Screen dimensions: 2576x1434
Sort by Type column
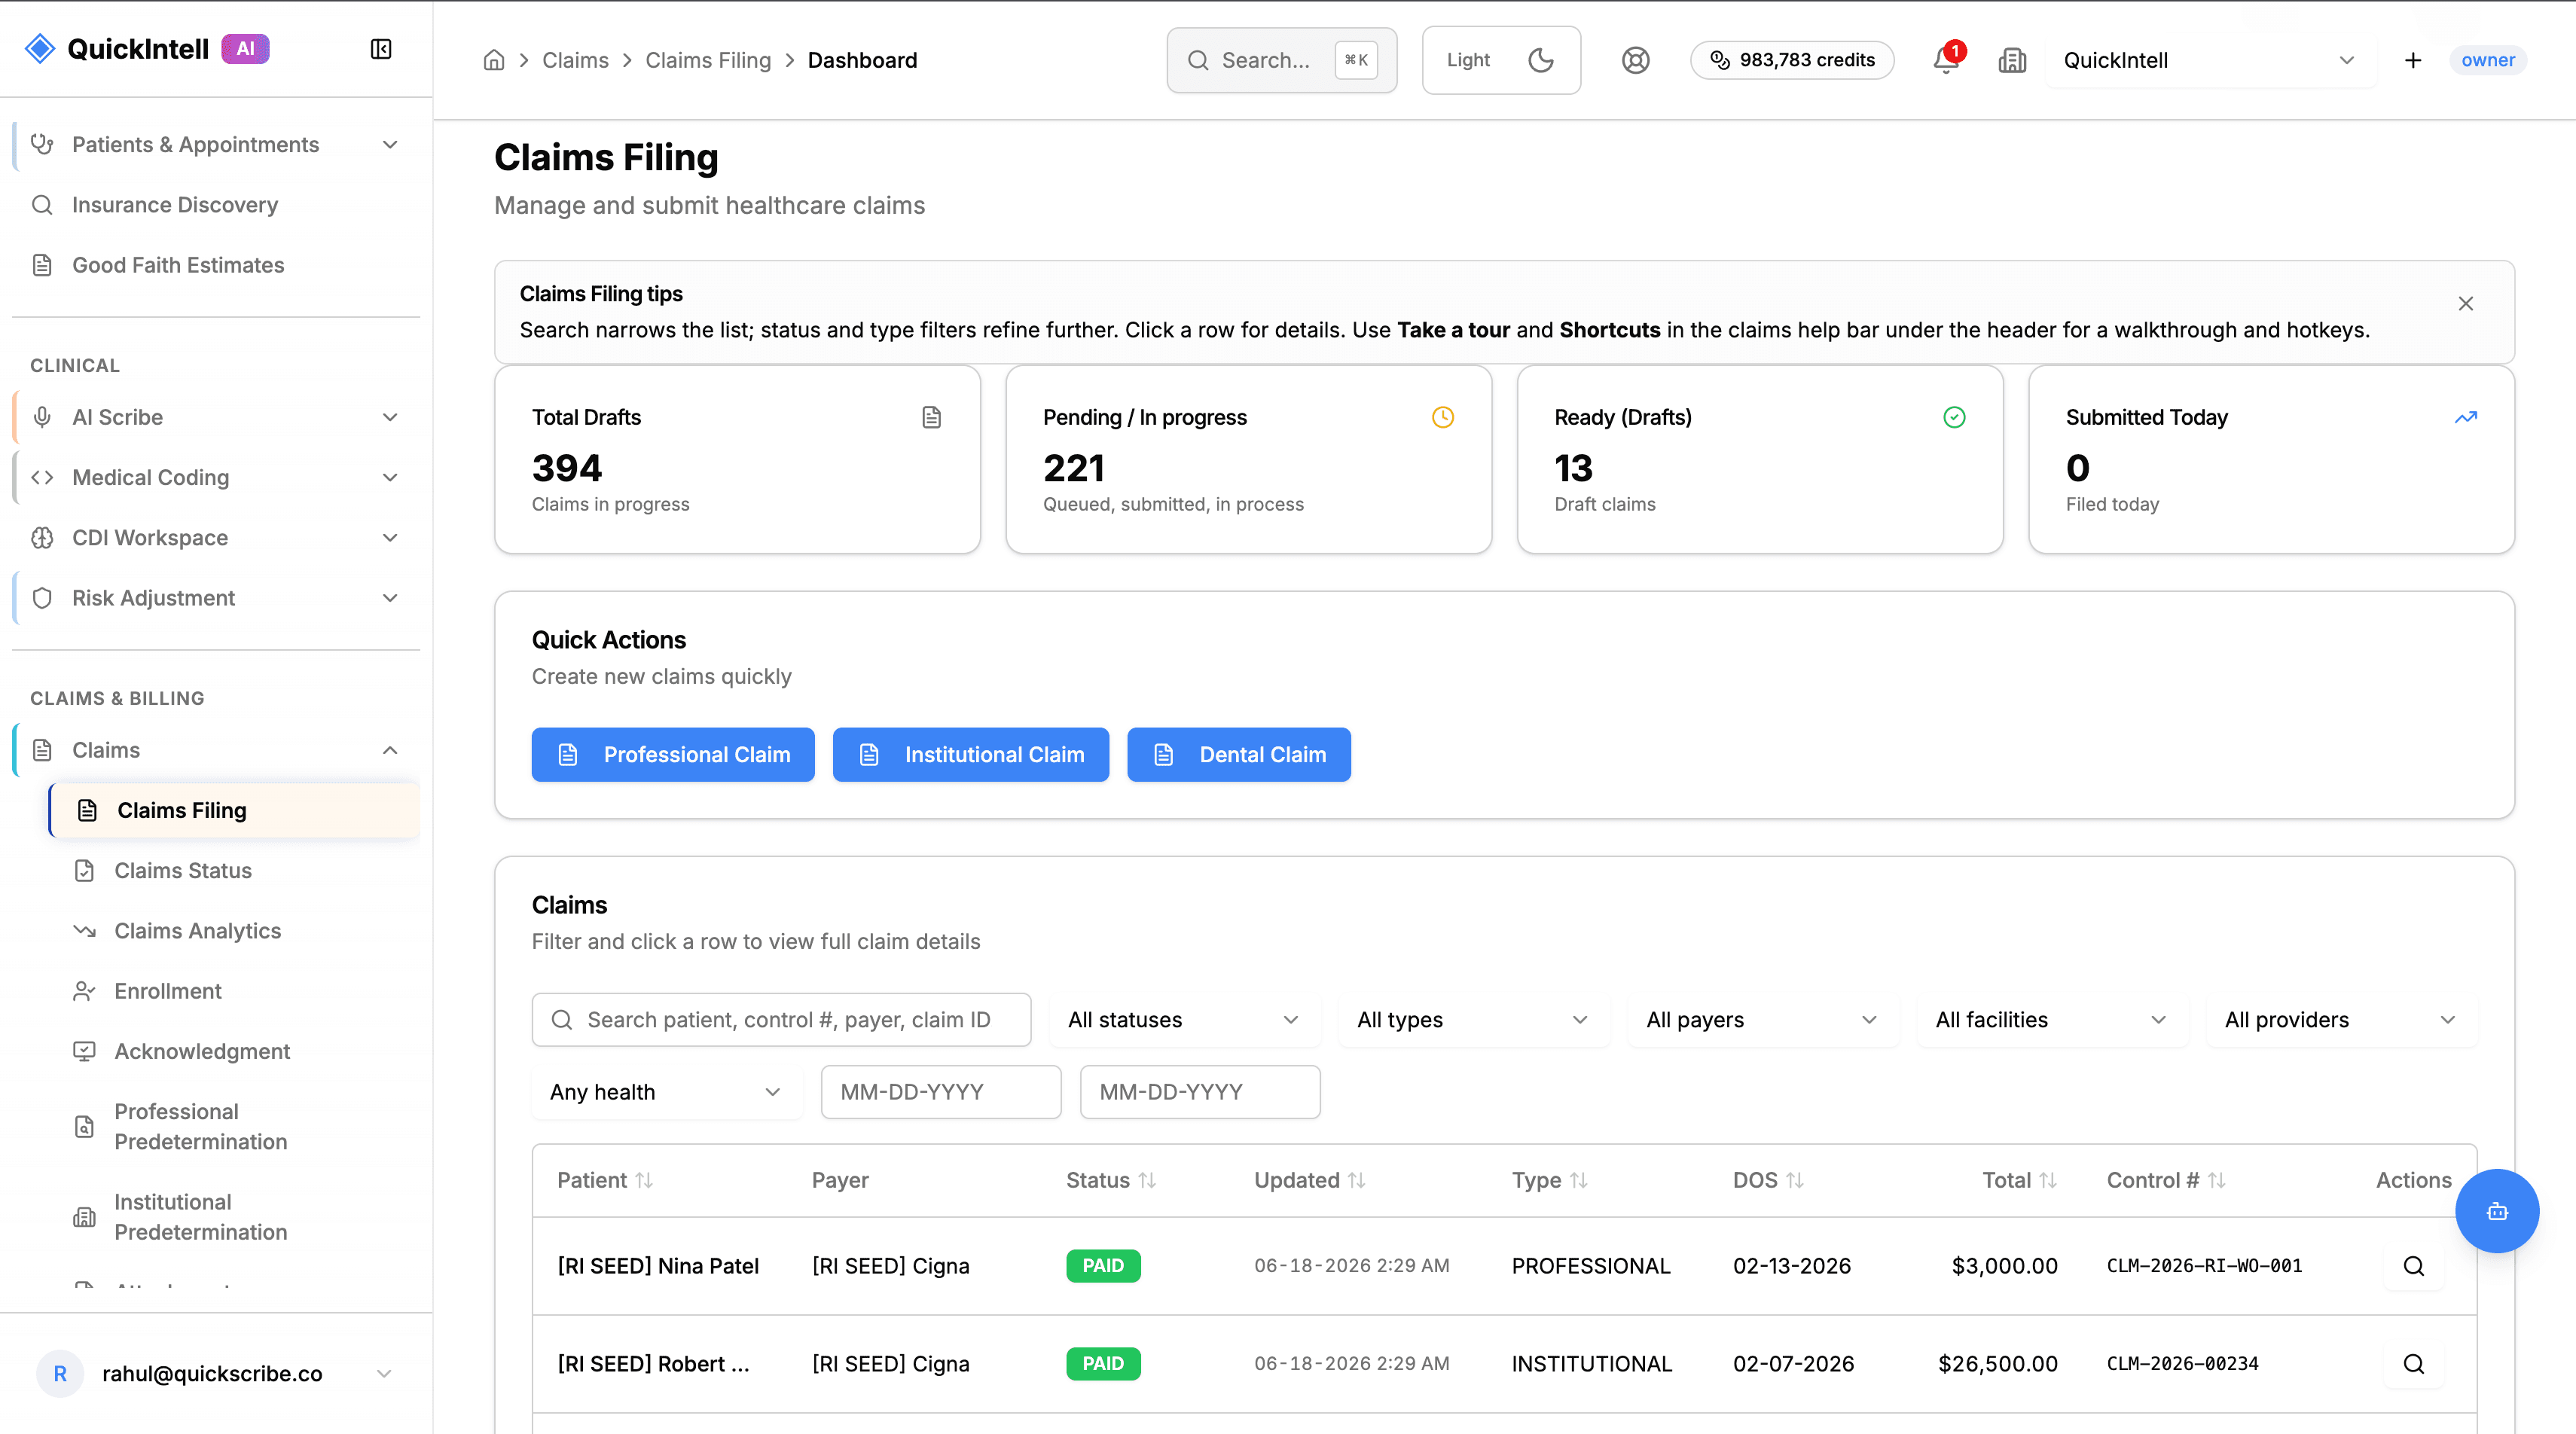pos(1550,1181)
